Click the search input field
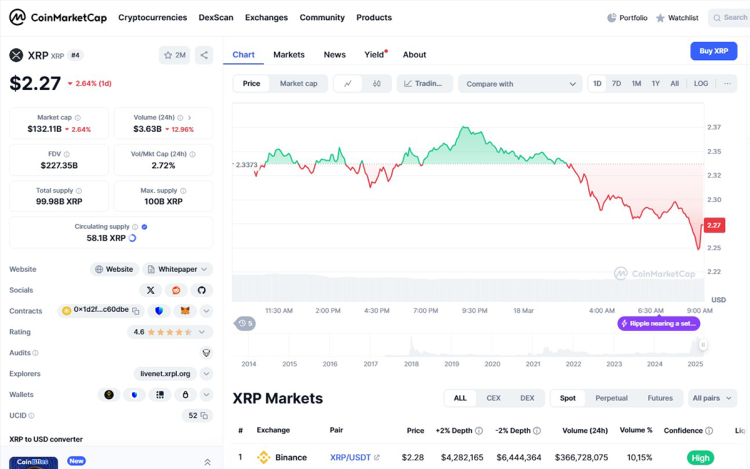 pyautogui.click(x=730, y=18)
